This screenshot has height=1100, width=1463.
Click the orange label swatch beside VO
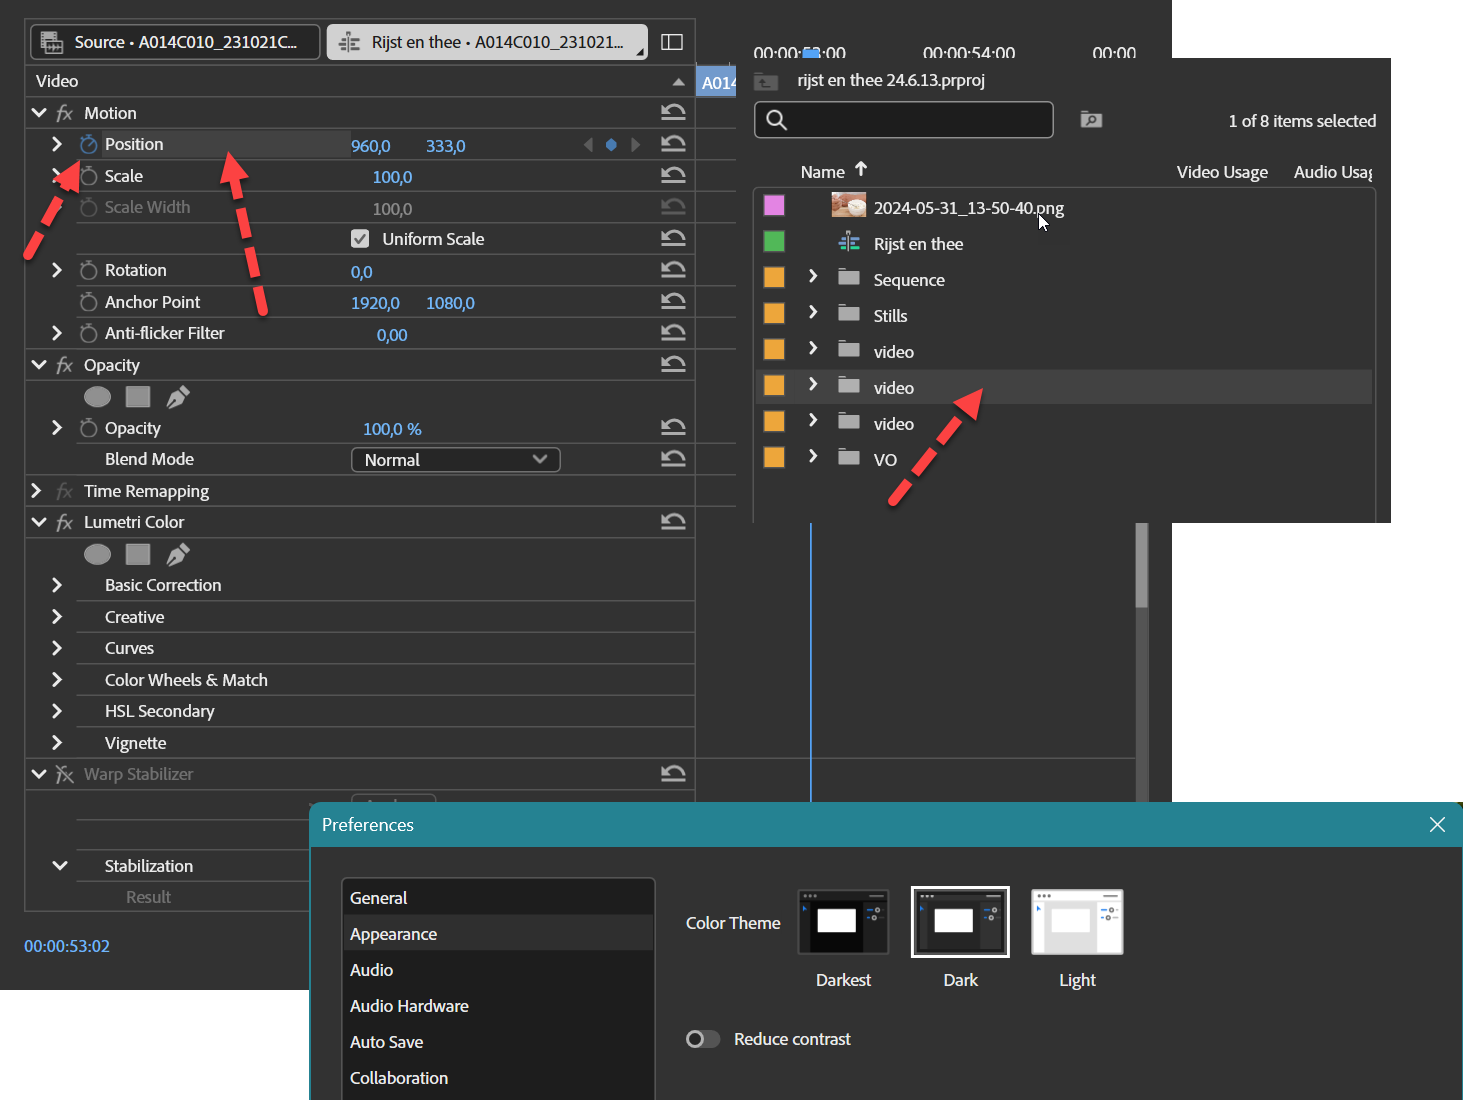click(773, 456)
